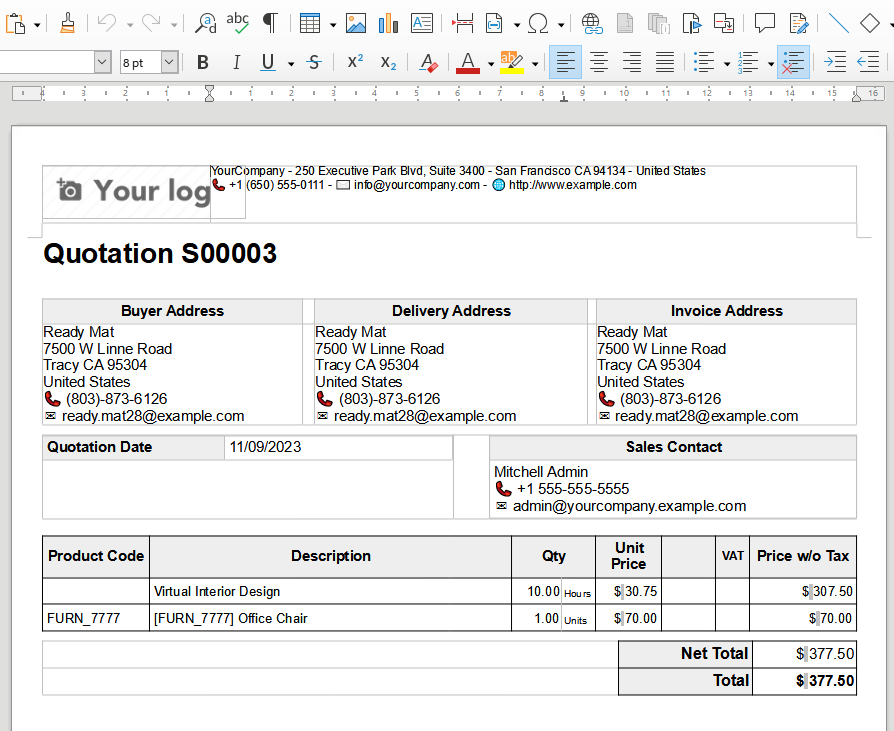Apply the red font color

point(468,62)
